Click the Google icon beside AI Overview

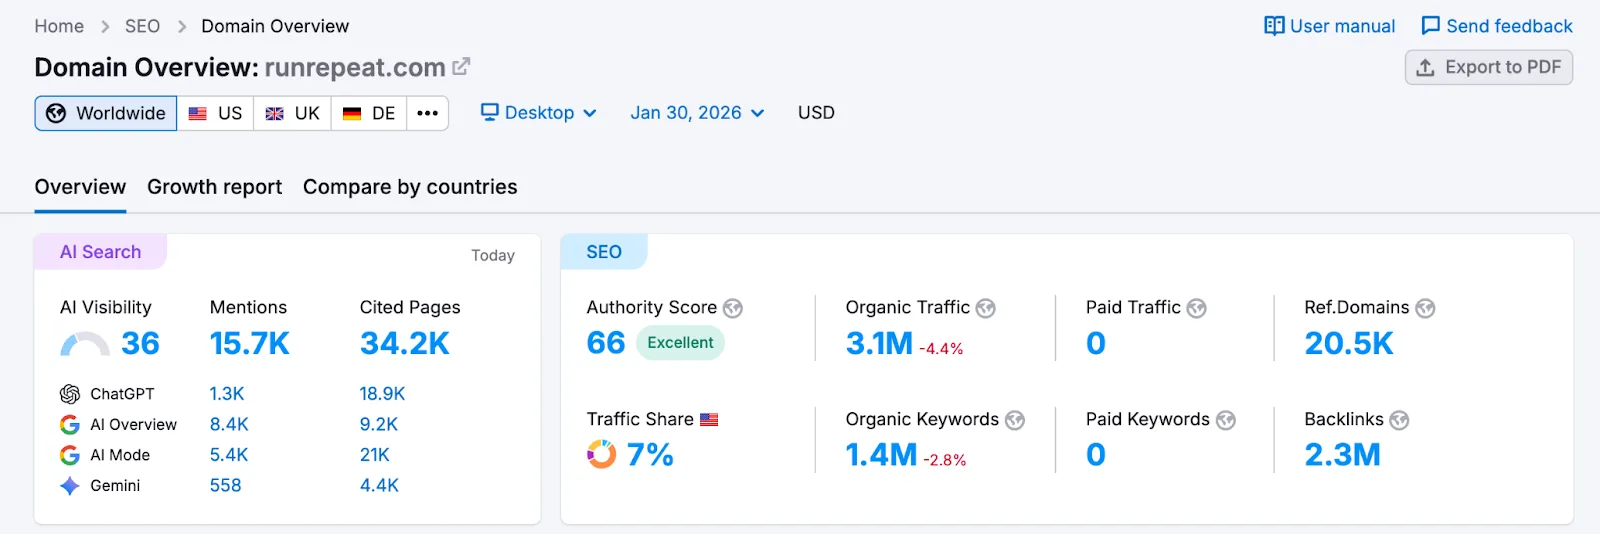[x=70, y=425]
